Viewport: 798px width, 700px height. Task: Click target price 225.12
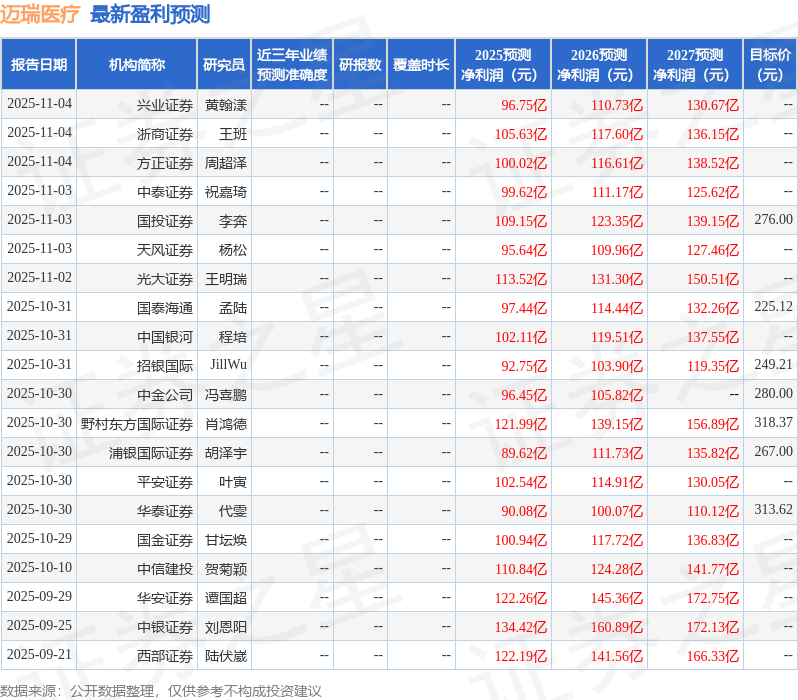point(773,306)
